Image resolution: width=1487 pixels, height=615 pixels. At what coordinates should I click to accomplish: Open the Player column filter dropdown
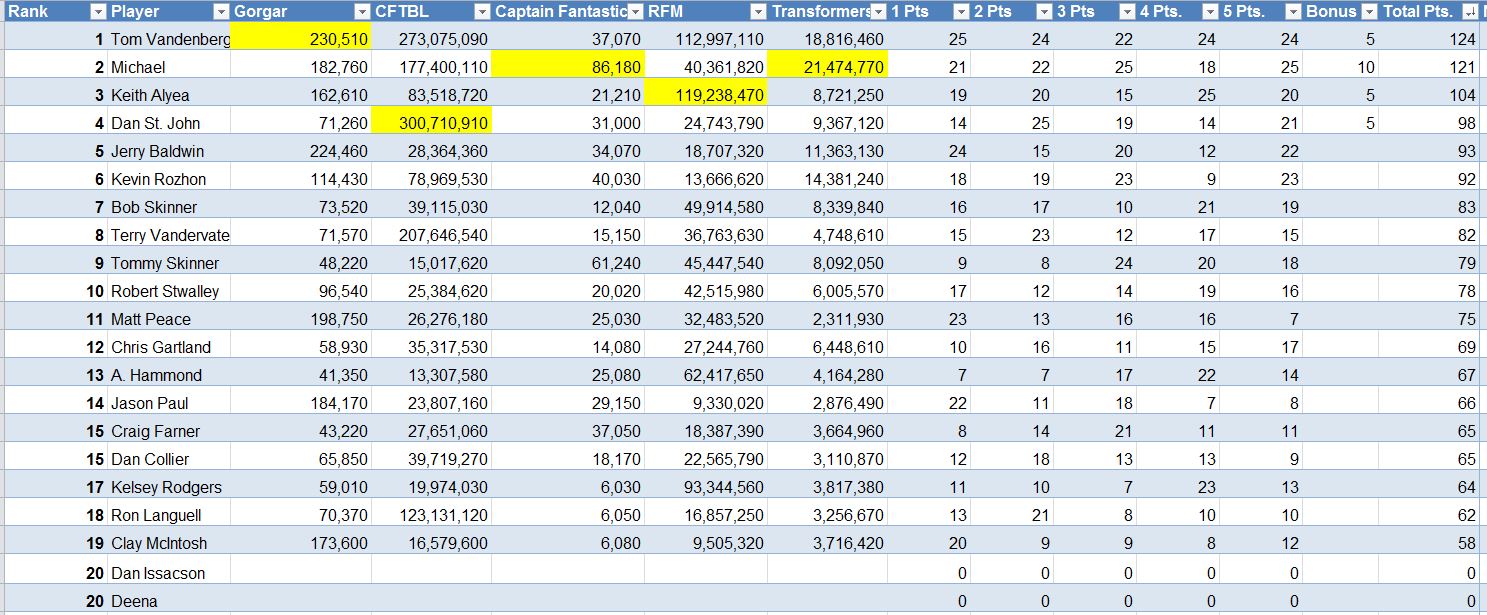(221, 12)
